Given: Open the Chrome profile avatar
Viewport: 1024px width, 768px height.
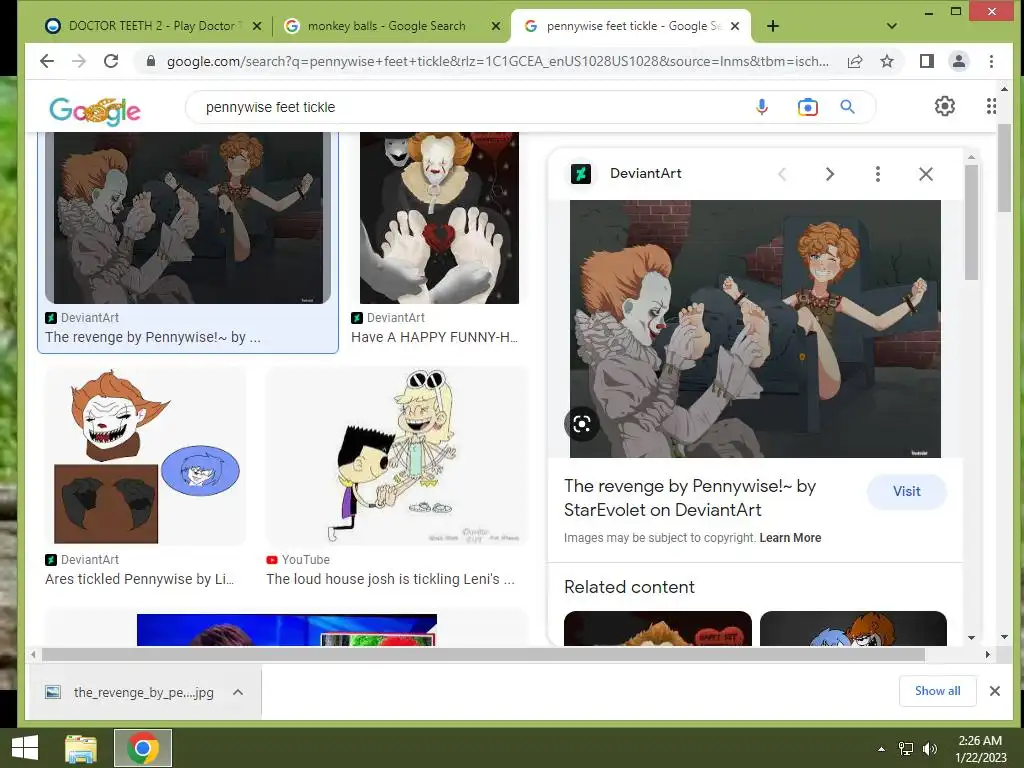Looking at the screenshot, I should coord(959,61).
